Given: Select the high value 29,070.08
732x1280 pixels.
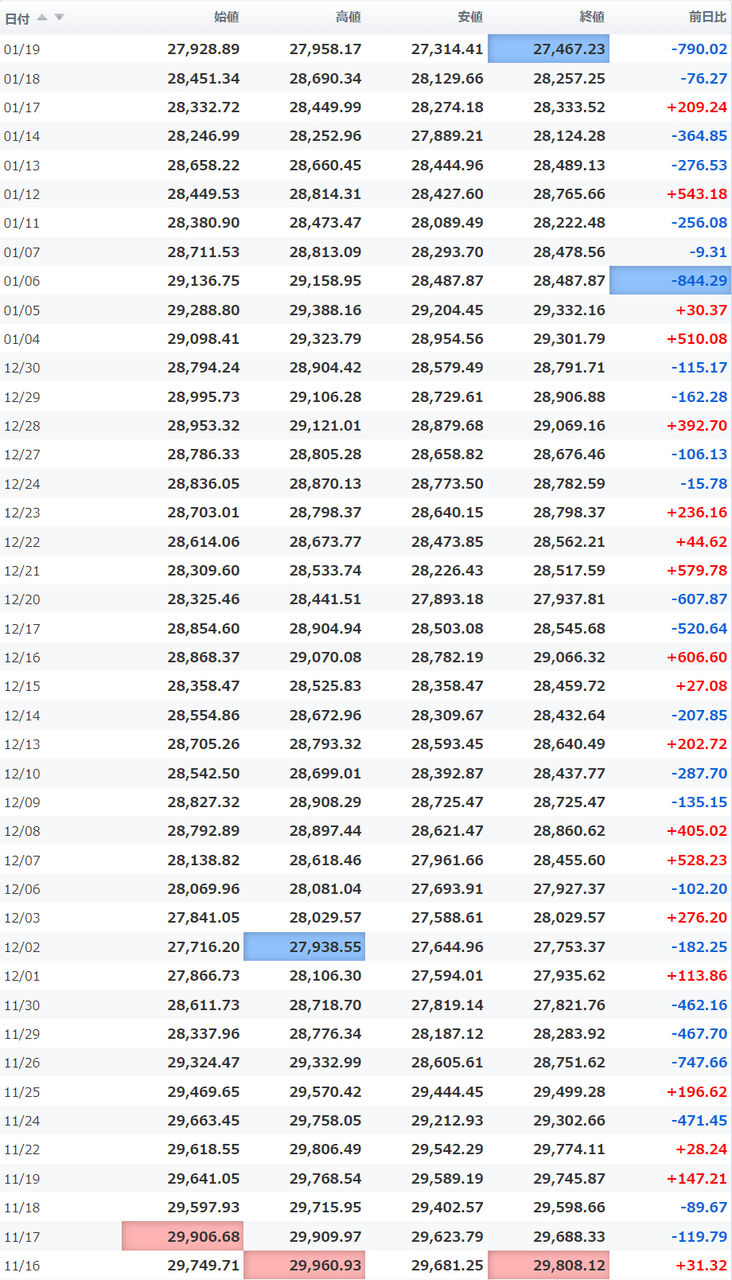Looking at the screenshot, I should [x=326, y=658].
